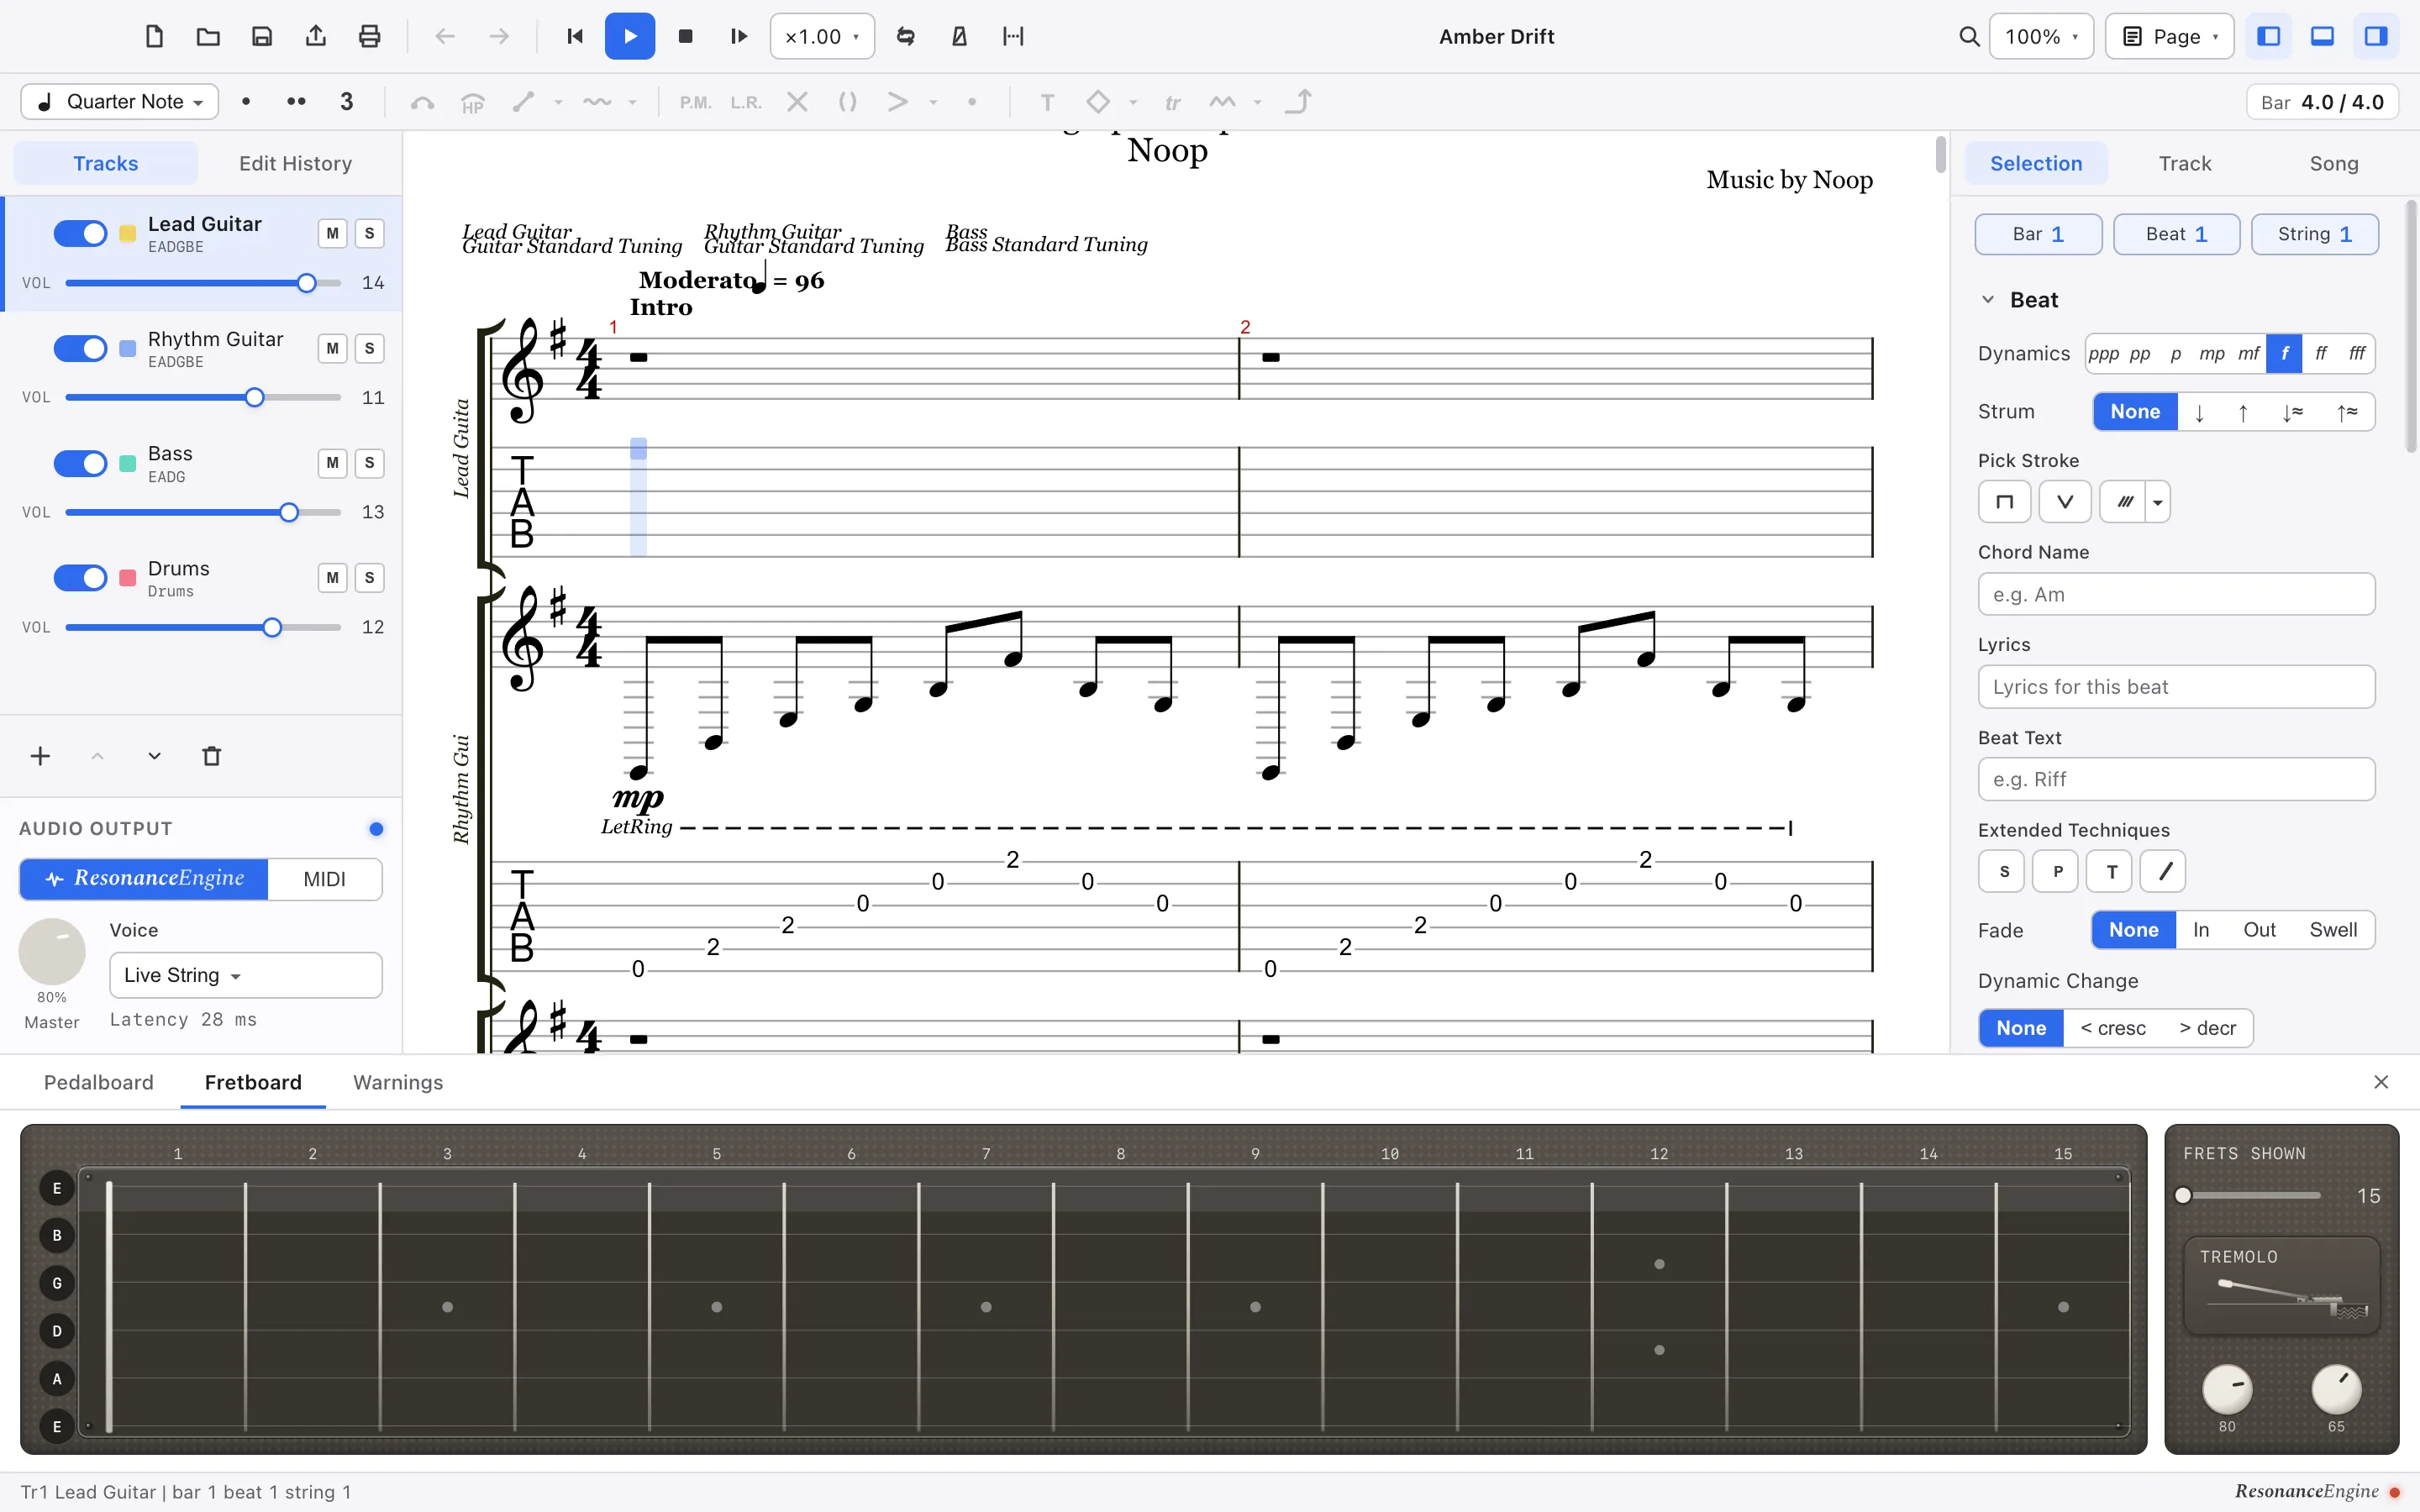
Task: Mark the note as dead with the X icon
Action: tap(797, 102)
